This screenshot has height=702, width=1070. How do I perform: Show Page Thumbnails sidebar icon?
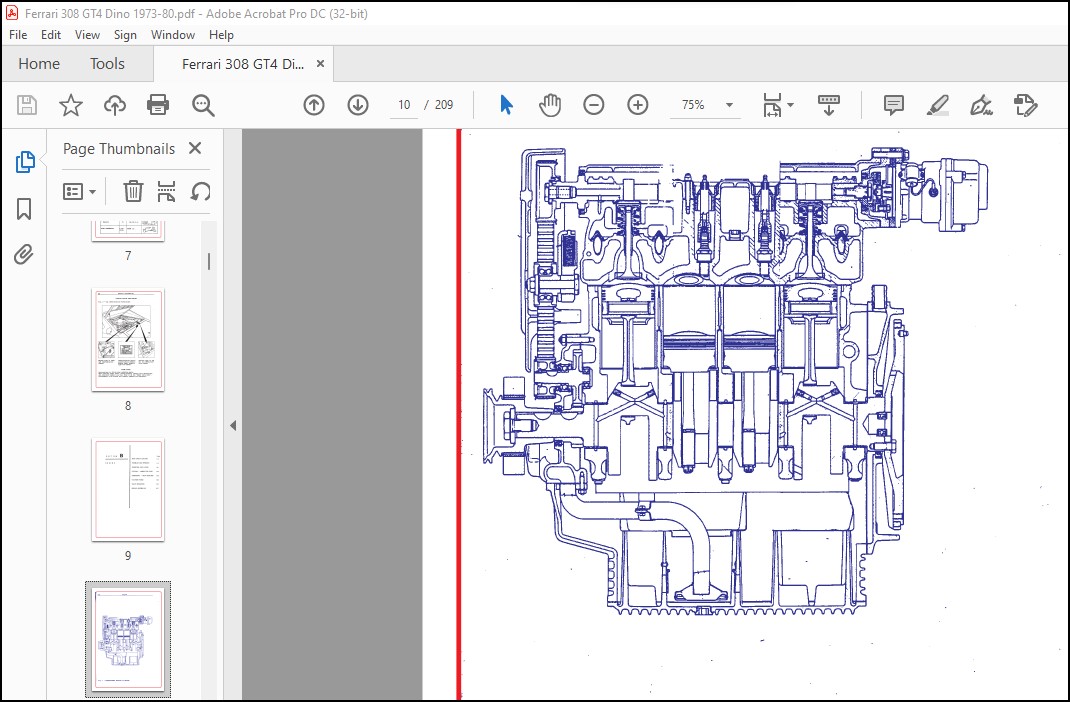pyautogui.click(x=25, y=162)
